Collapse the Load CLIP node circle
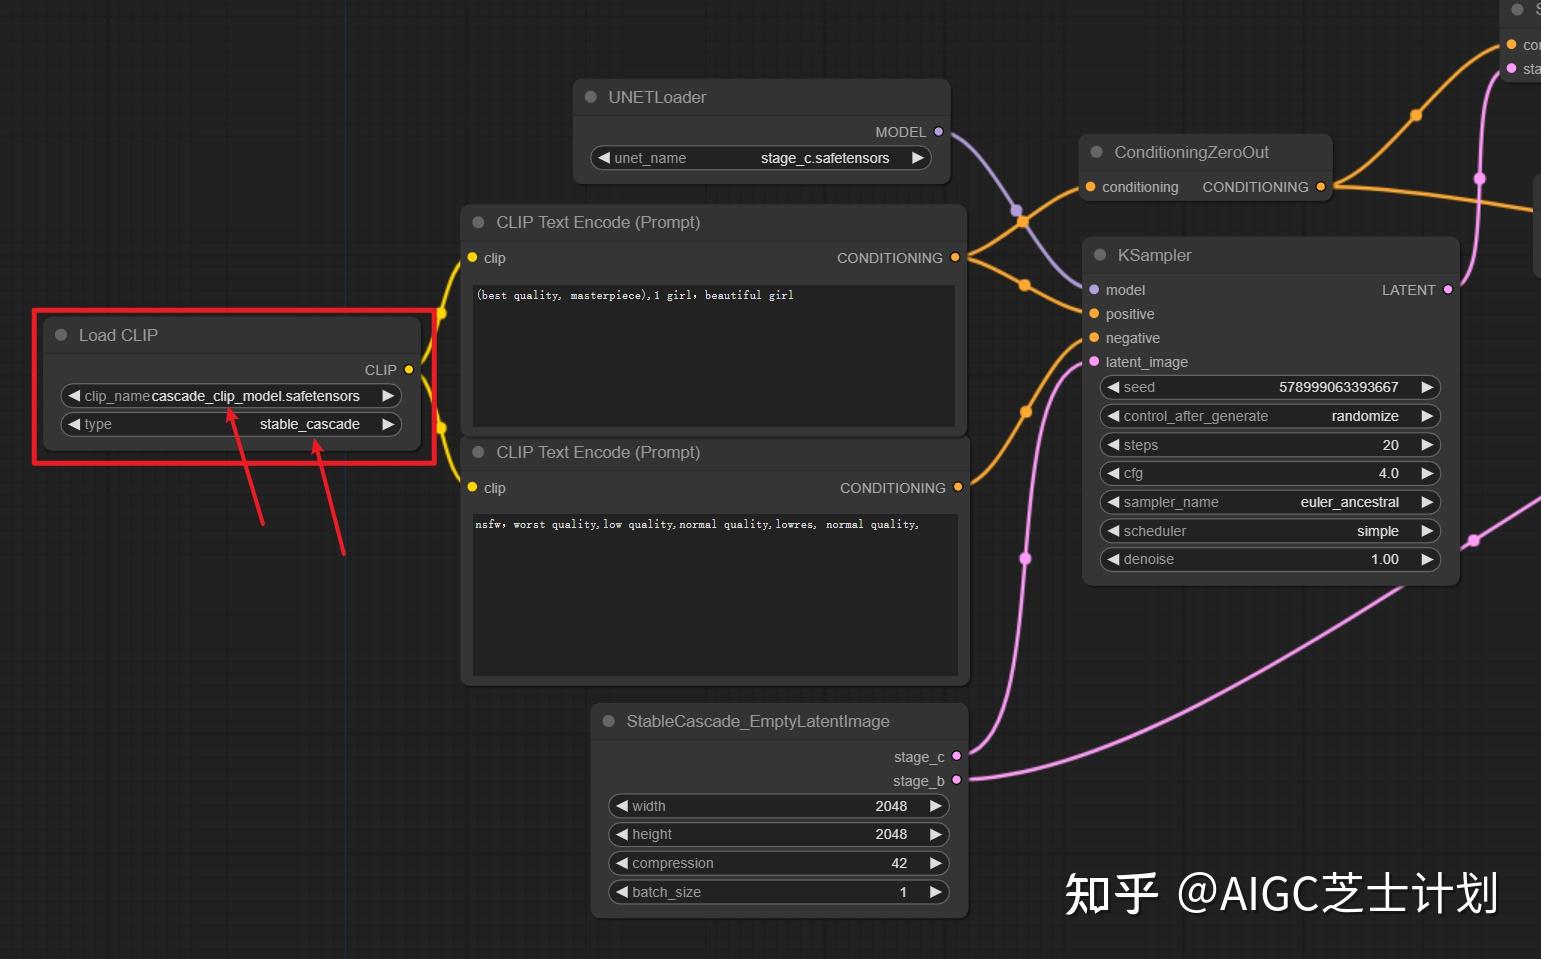Viewport: 1541px width, 959px height. (x=60, y=335)
